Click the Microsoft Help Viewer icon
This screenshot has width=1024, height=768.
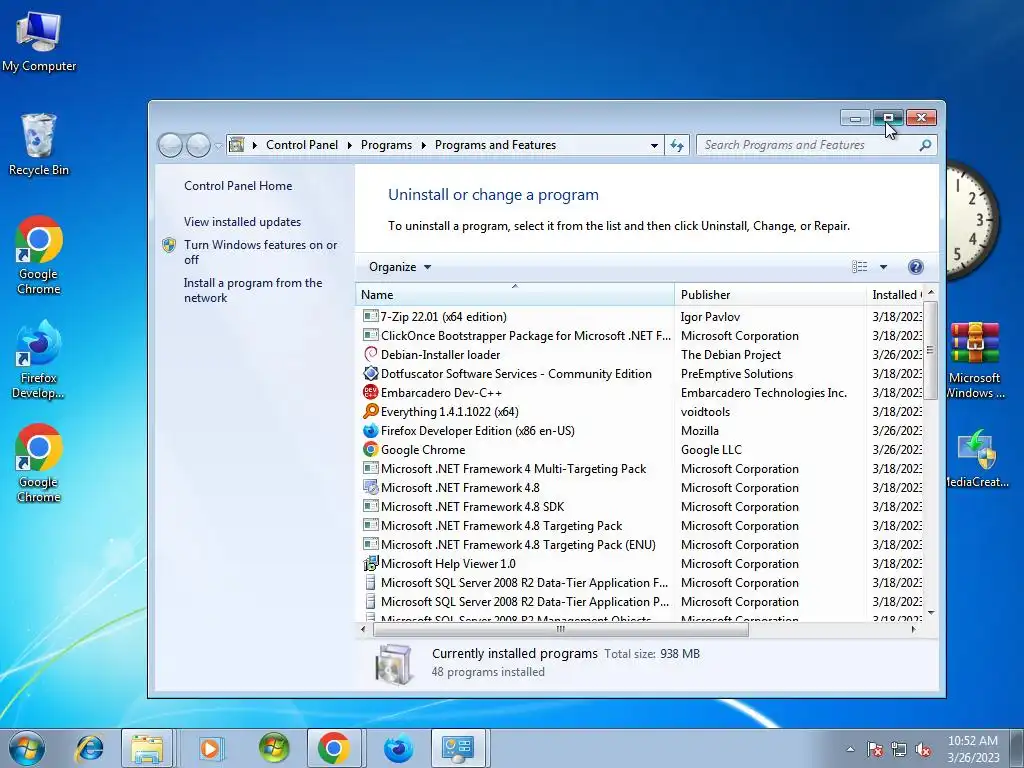370,563
